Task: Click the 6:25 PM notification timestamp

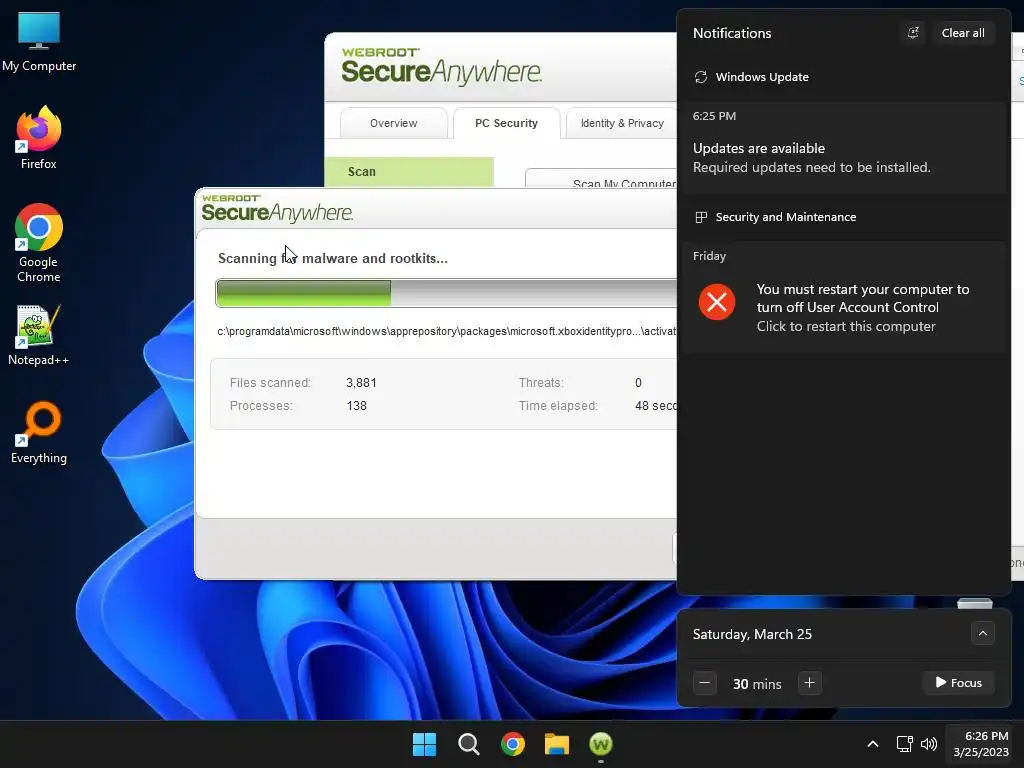Action: (714, 116)
